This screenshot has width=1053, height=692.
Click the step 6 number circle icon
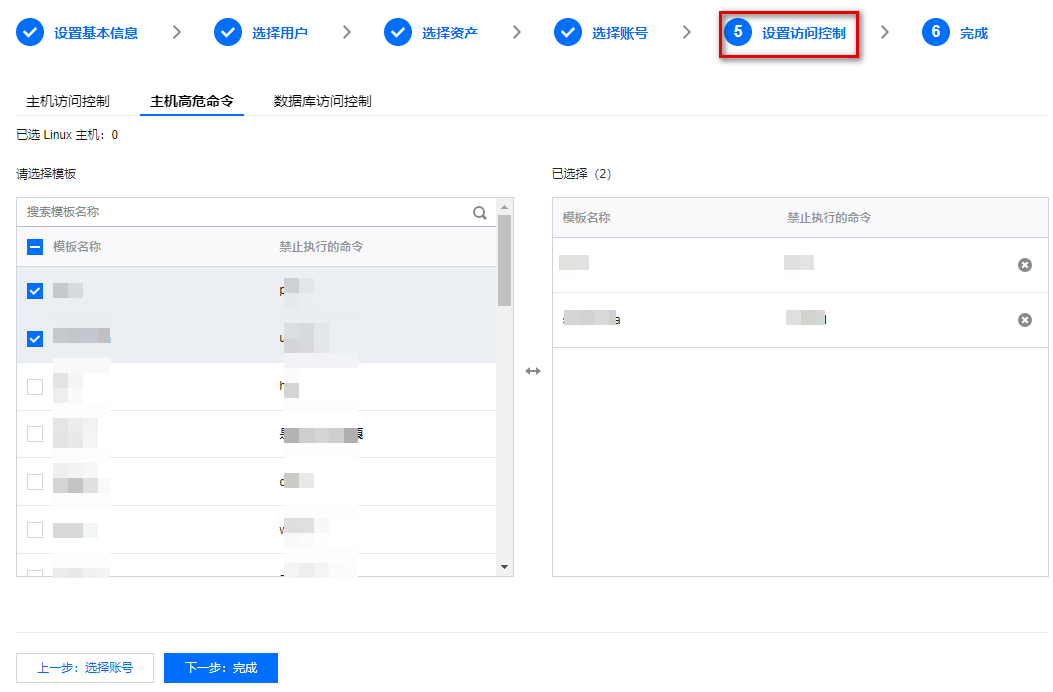tap(935, 32)
